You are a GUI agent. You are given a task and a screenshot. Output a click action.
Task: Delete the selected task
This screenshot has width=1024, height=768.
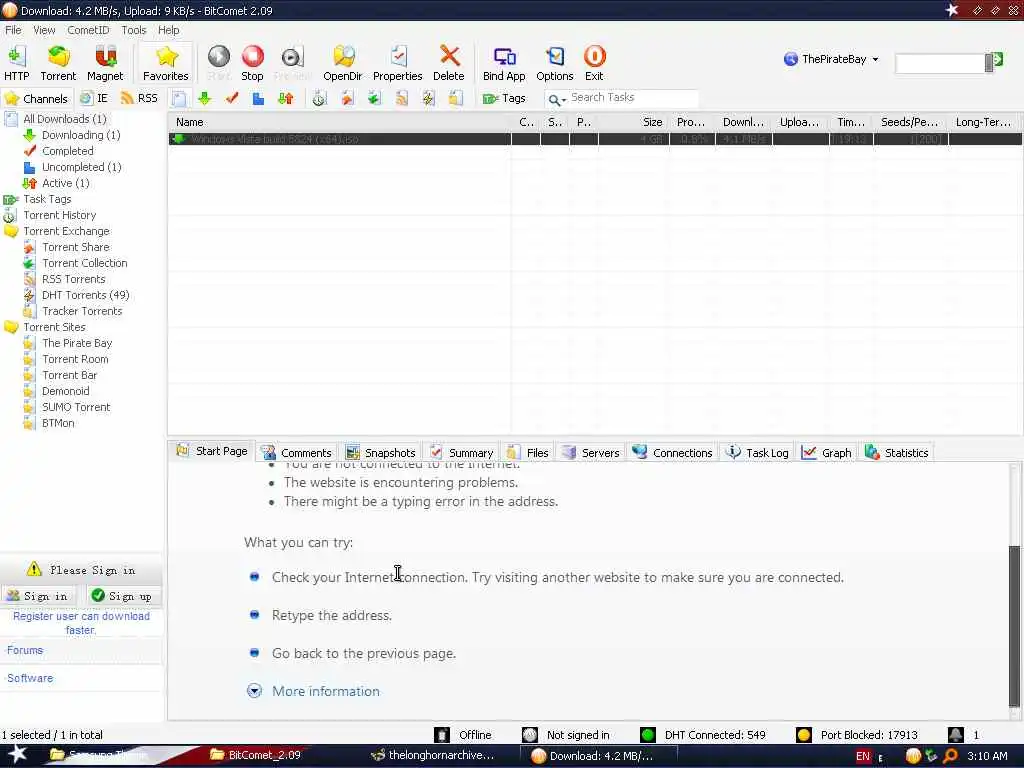449,63
